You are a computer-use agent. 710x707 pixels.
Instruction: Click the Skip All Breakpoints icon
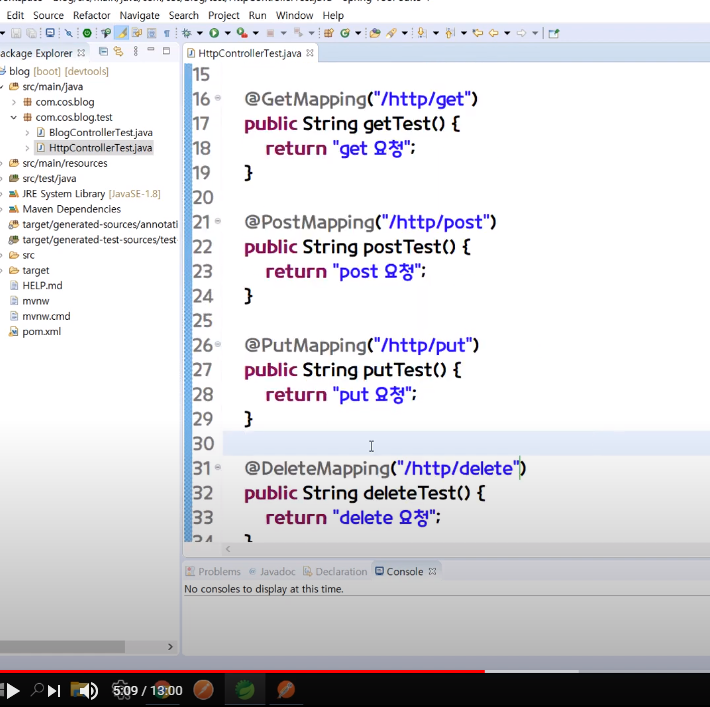[68, 33]
